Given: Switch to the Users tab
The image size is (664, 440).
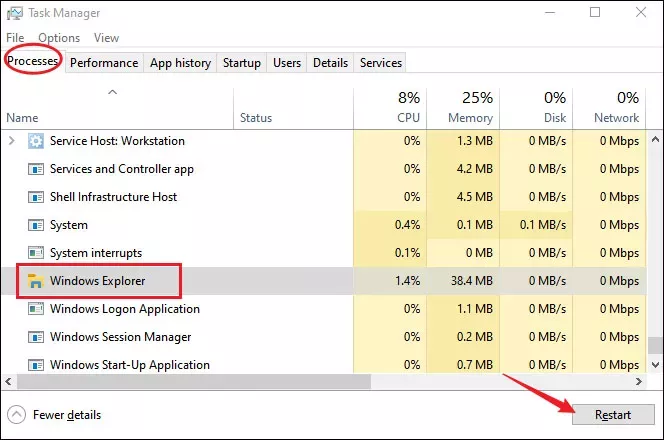Looking at the screenshot, I should (x=287, y=63).
